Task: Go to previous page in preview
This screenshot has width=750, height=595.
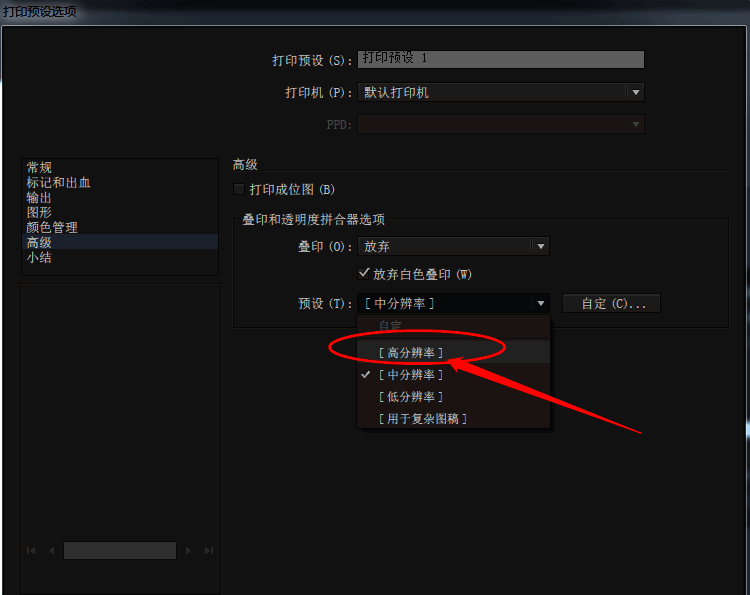Action: coord(51,551)
